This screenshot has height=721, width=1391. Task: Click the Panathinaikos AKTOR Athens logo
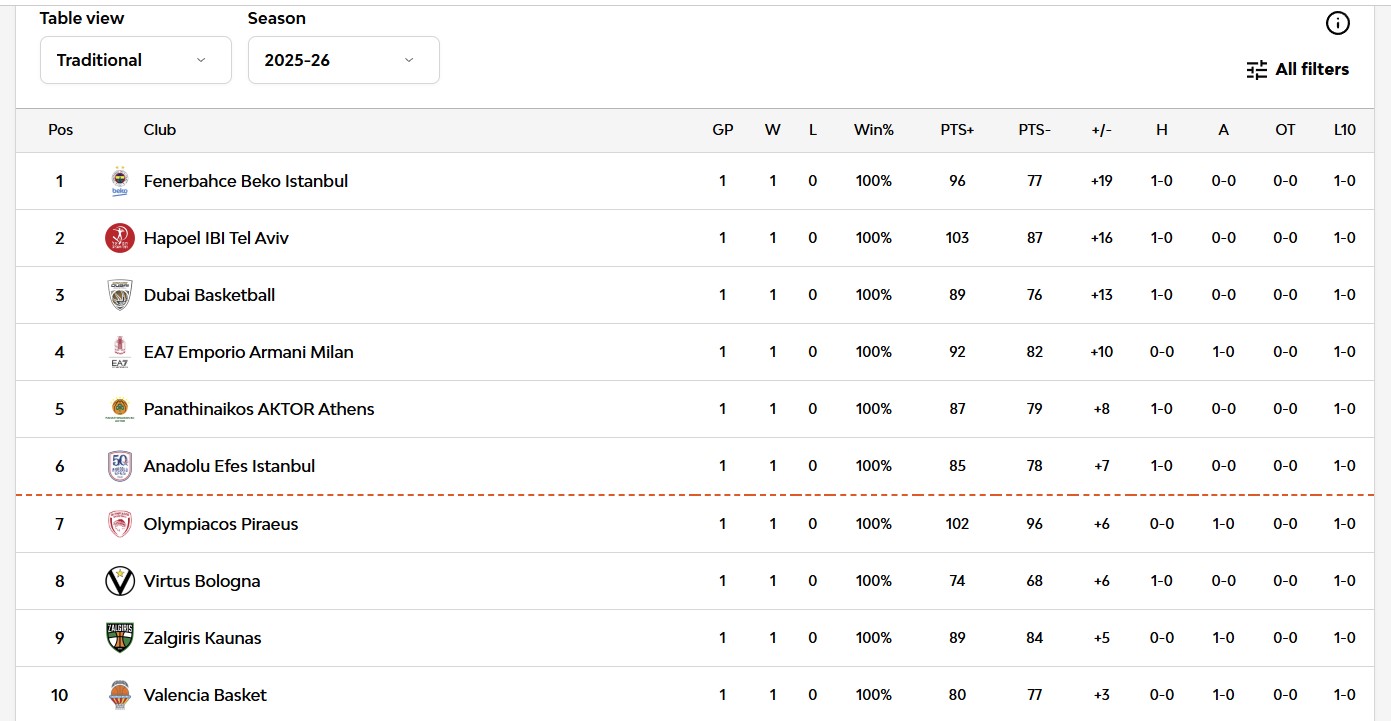pyautogui.click(x=120, y=409)
